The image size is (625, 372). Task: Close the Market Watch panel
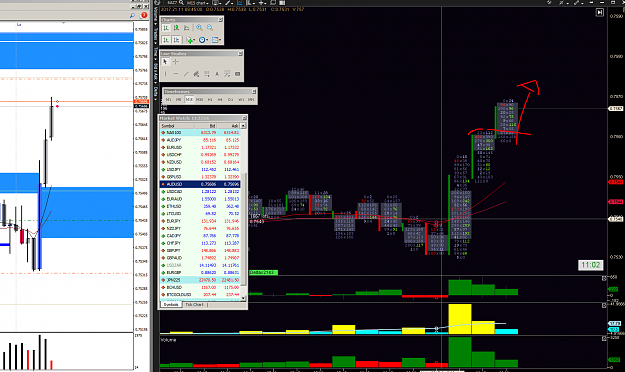click(244, 118)
